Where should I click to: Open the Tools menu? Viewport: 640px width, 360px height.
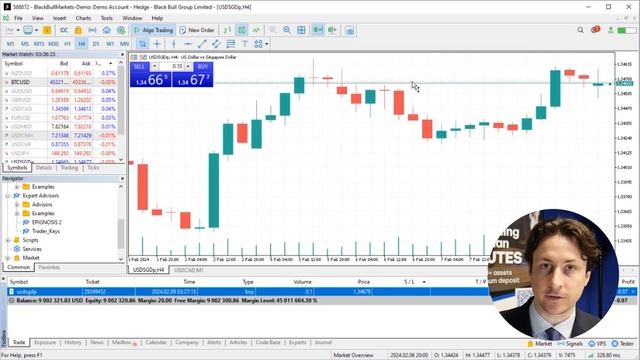click(107, 18)
